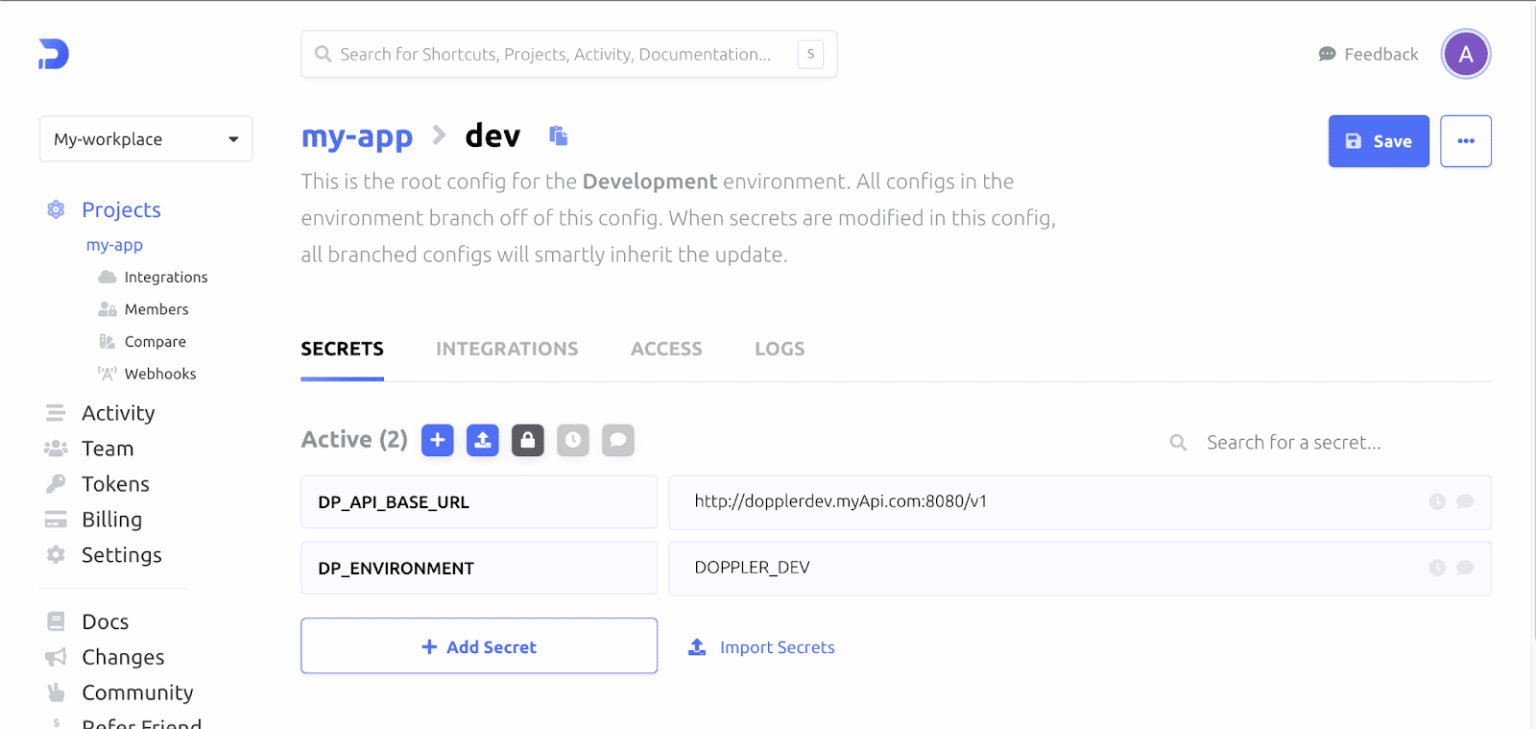Open the import secrets upload icon
Screen dimensions: 1536x729
pyautogui.click(x=482, y=440)
